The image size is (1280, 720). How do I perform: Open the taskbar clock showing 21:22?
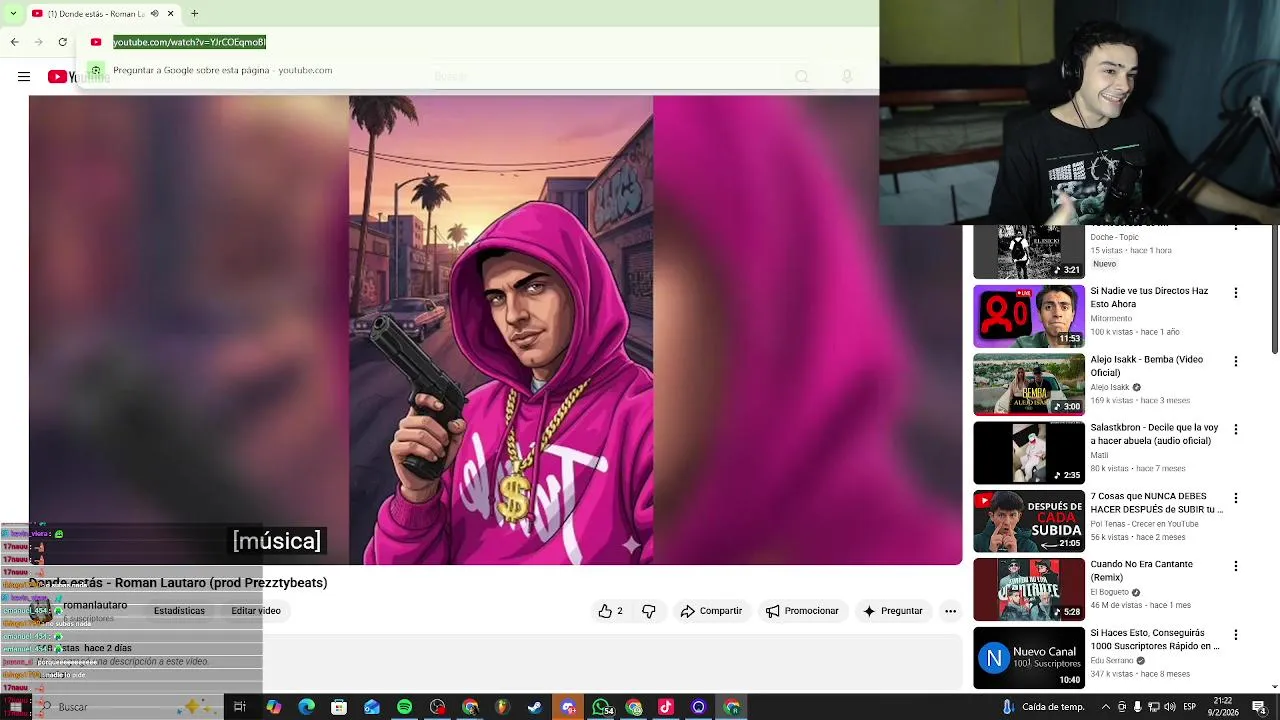point(1222,707)
